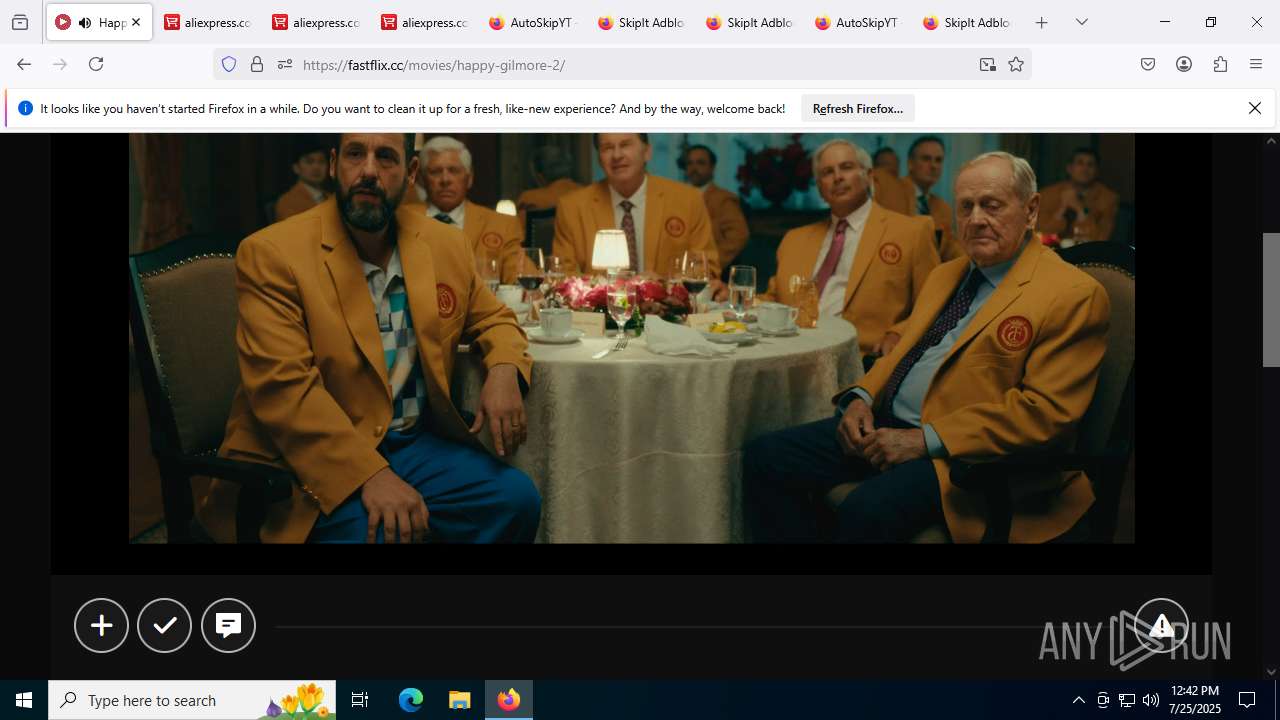Open File Explorer from taskbar

459,700
